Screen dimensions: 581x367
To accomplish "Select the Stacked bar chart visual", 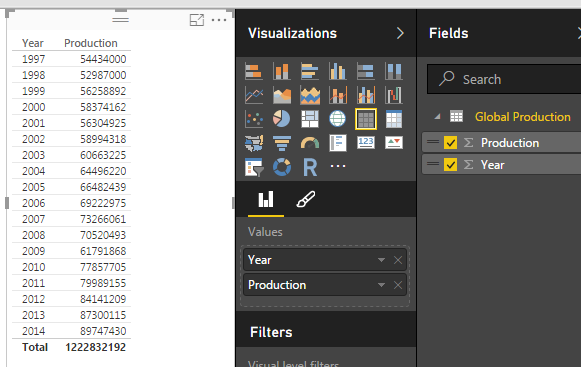I will [x=254, y=71].
